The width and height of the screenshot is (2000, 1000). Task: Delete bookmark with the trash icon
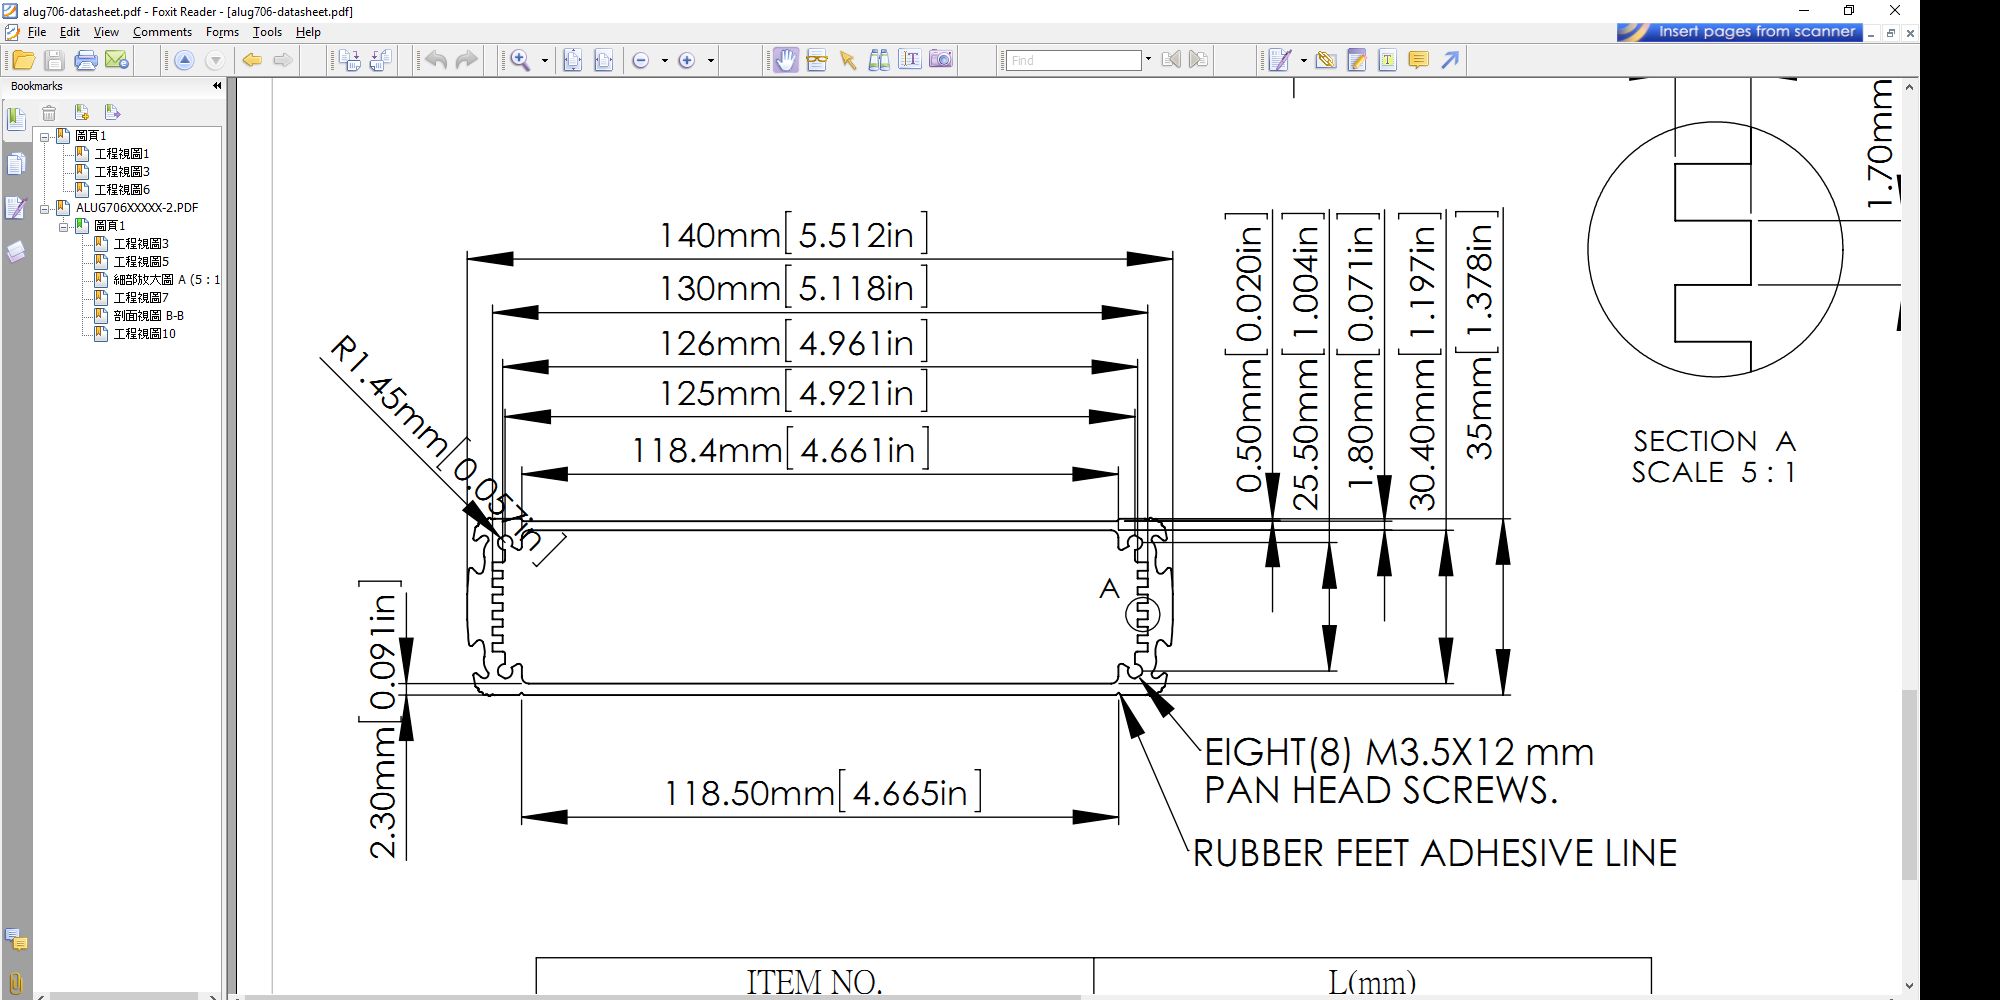pos(49,113)
